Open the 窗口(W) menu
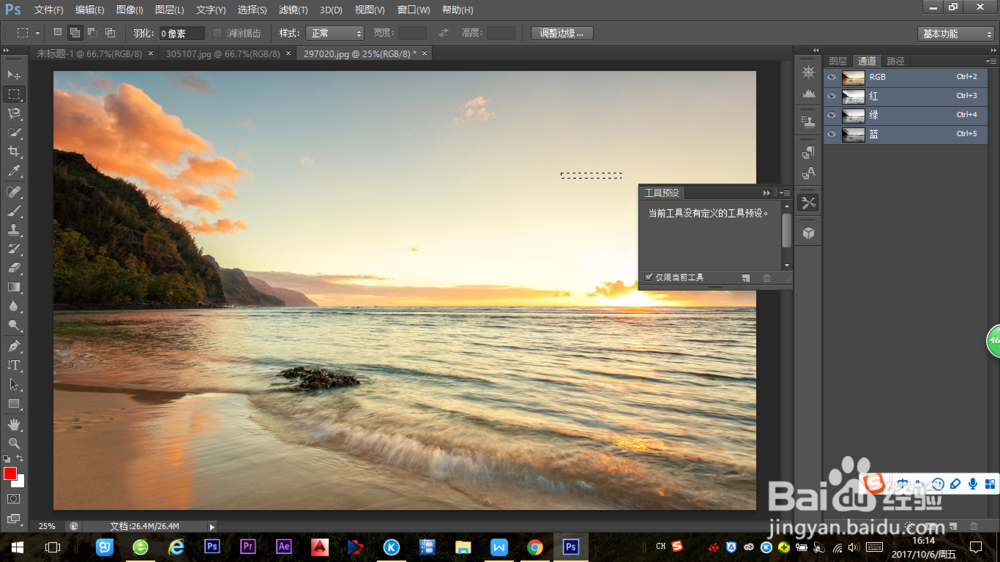 413,10
